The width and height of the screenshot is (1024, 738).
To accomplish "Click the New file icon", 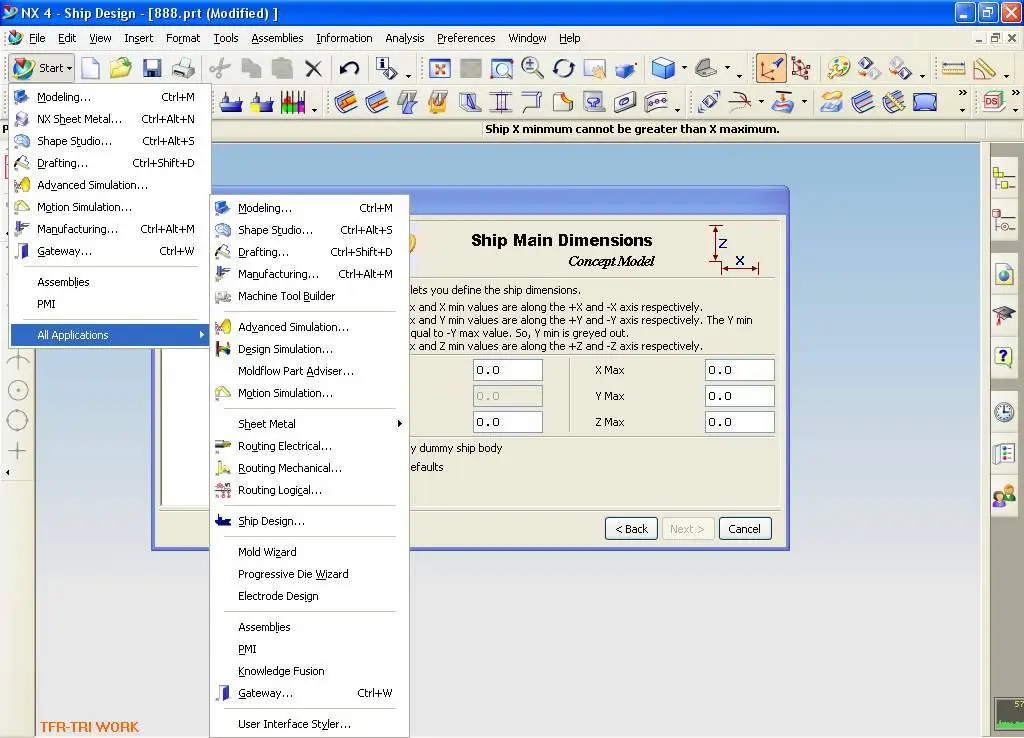I will 90,68.
